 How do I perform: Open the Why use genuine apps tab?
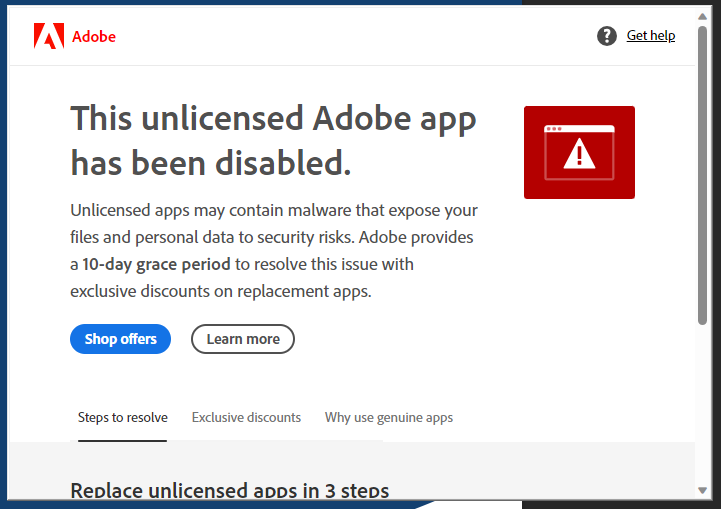pyautogui.click(x=388, y=418)
